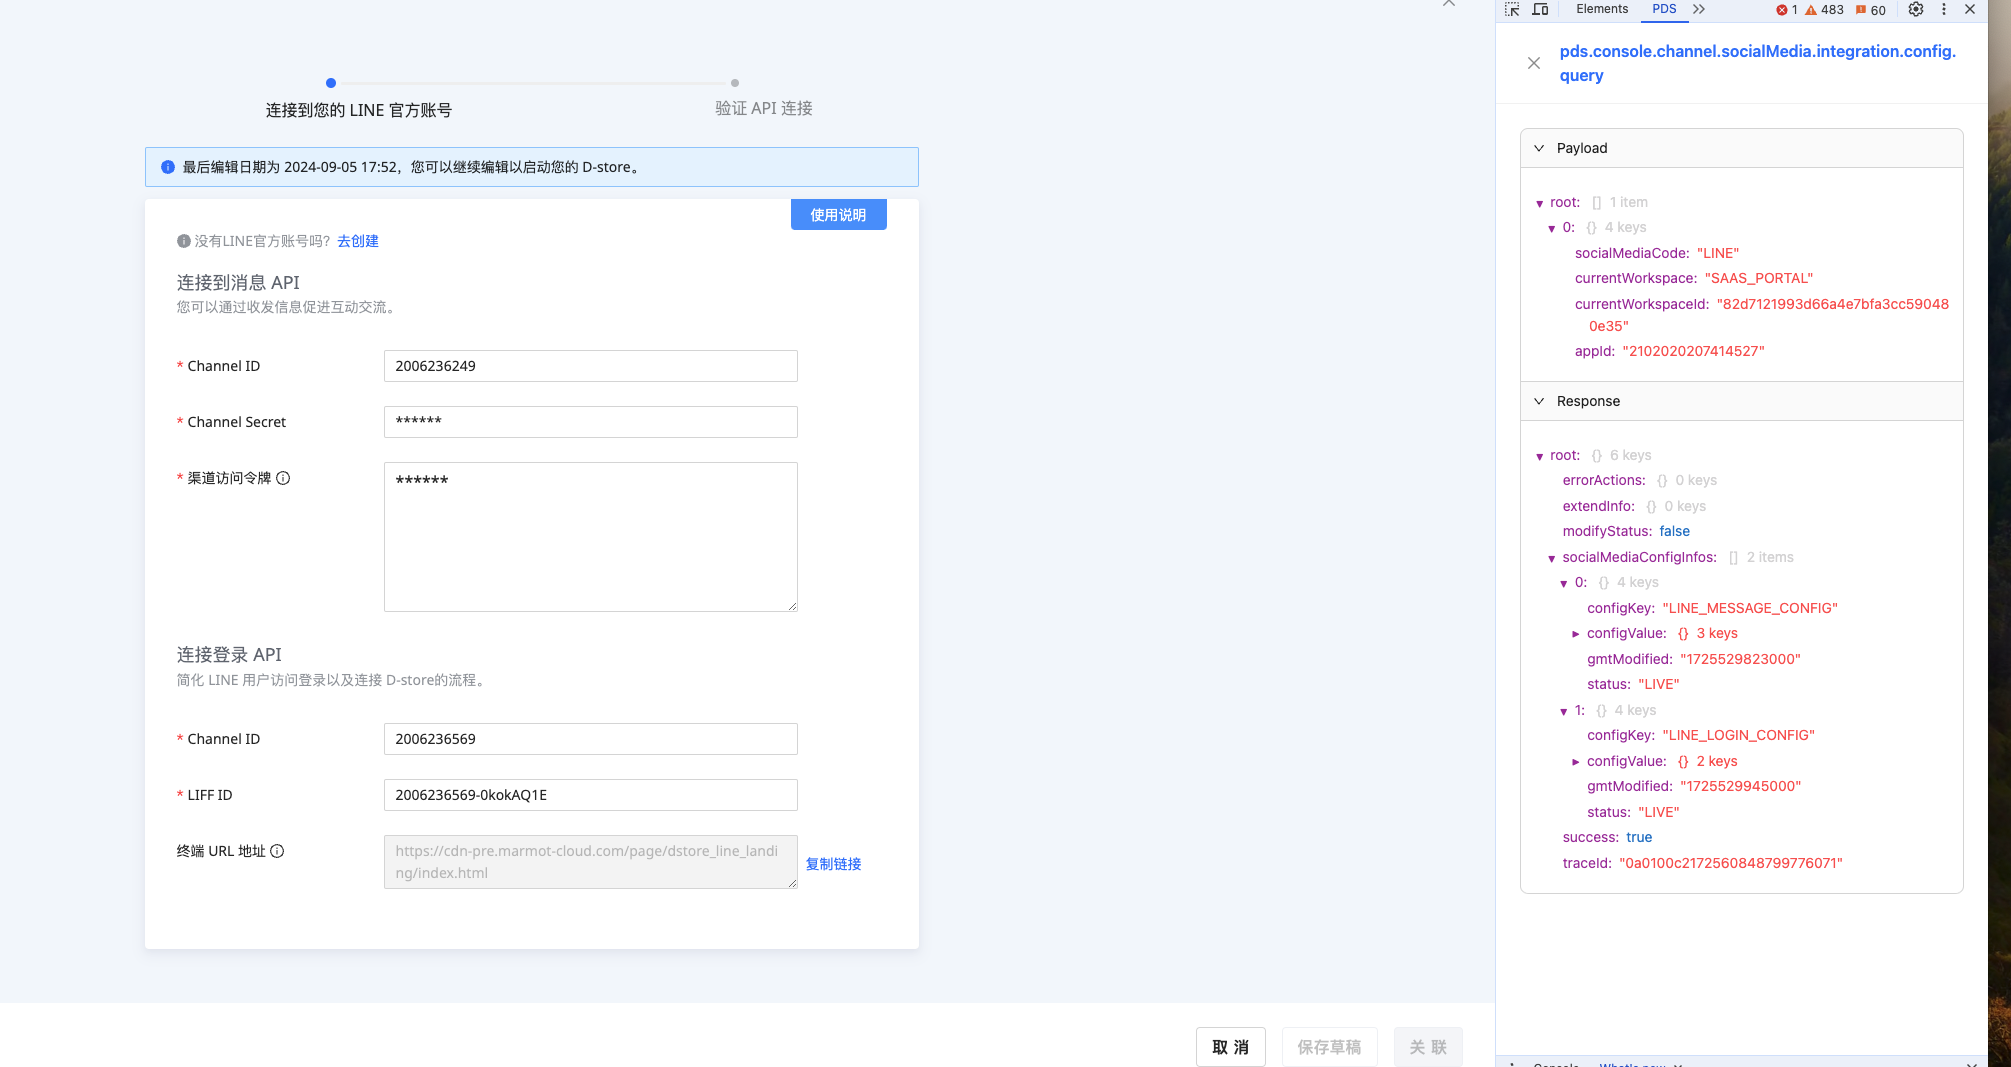This screenshot has width=2011, height=1067.
Task: Click step 连接到您的 LINE 官方账号
Action: point(358,110)
